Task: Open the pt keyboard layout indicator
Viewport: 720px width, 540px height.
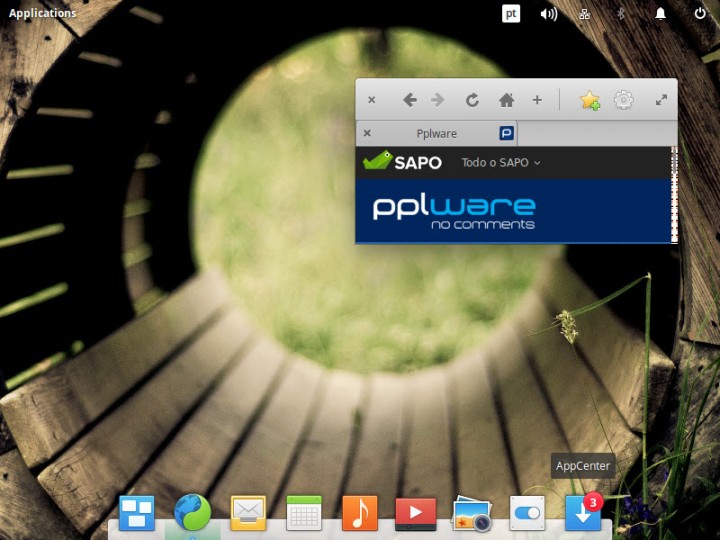Action: [x=510, y=13]
